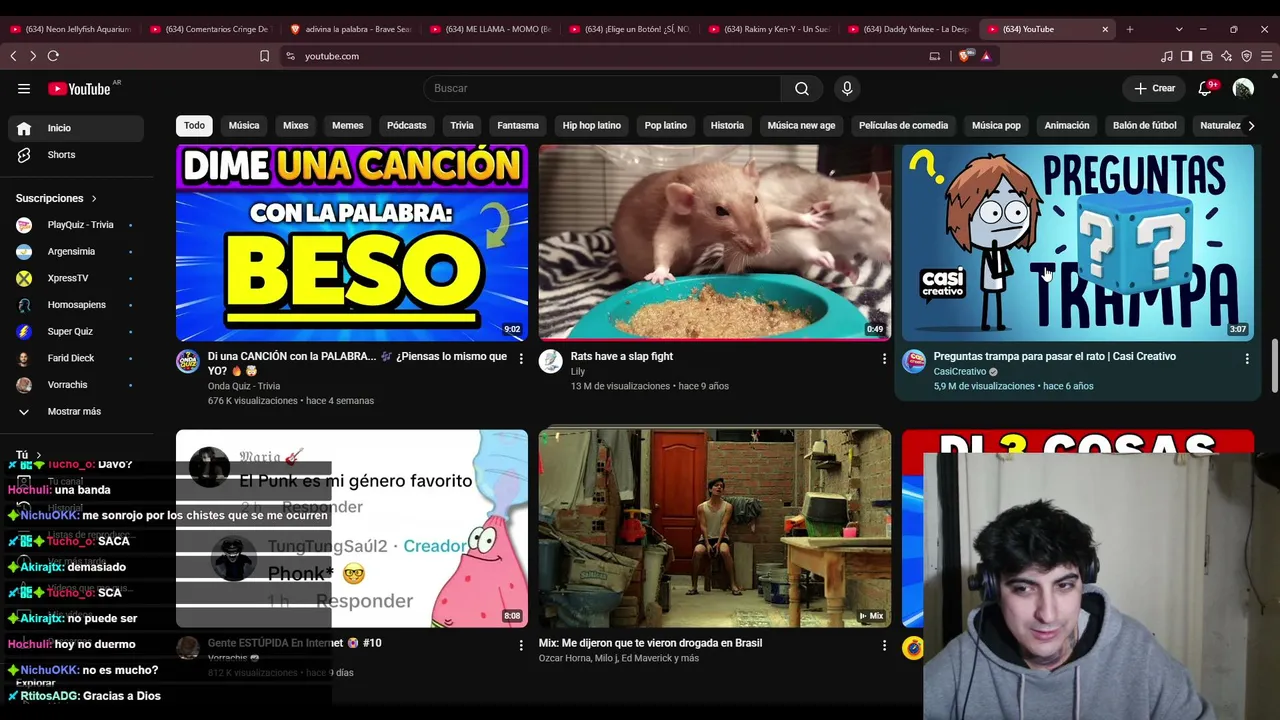The height and width of the screenshot is (720, 1280).
Task: Click the Buscar search field
Action: [x=602, y=88]
